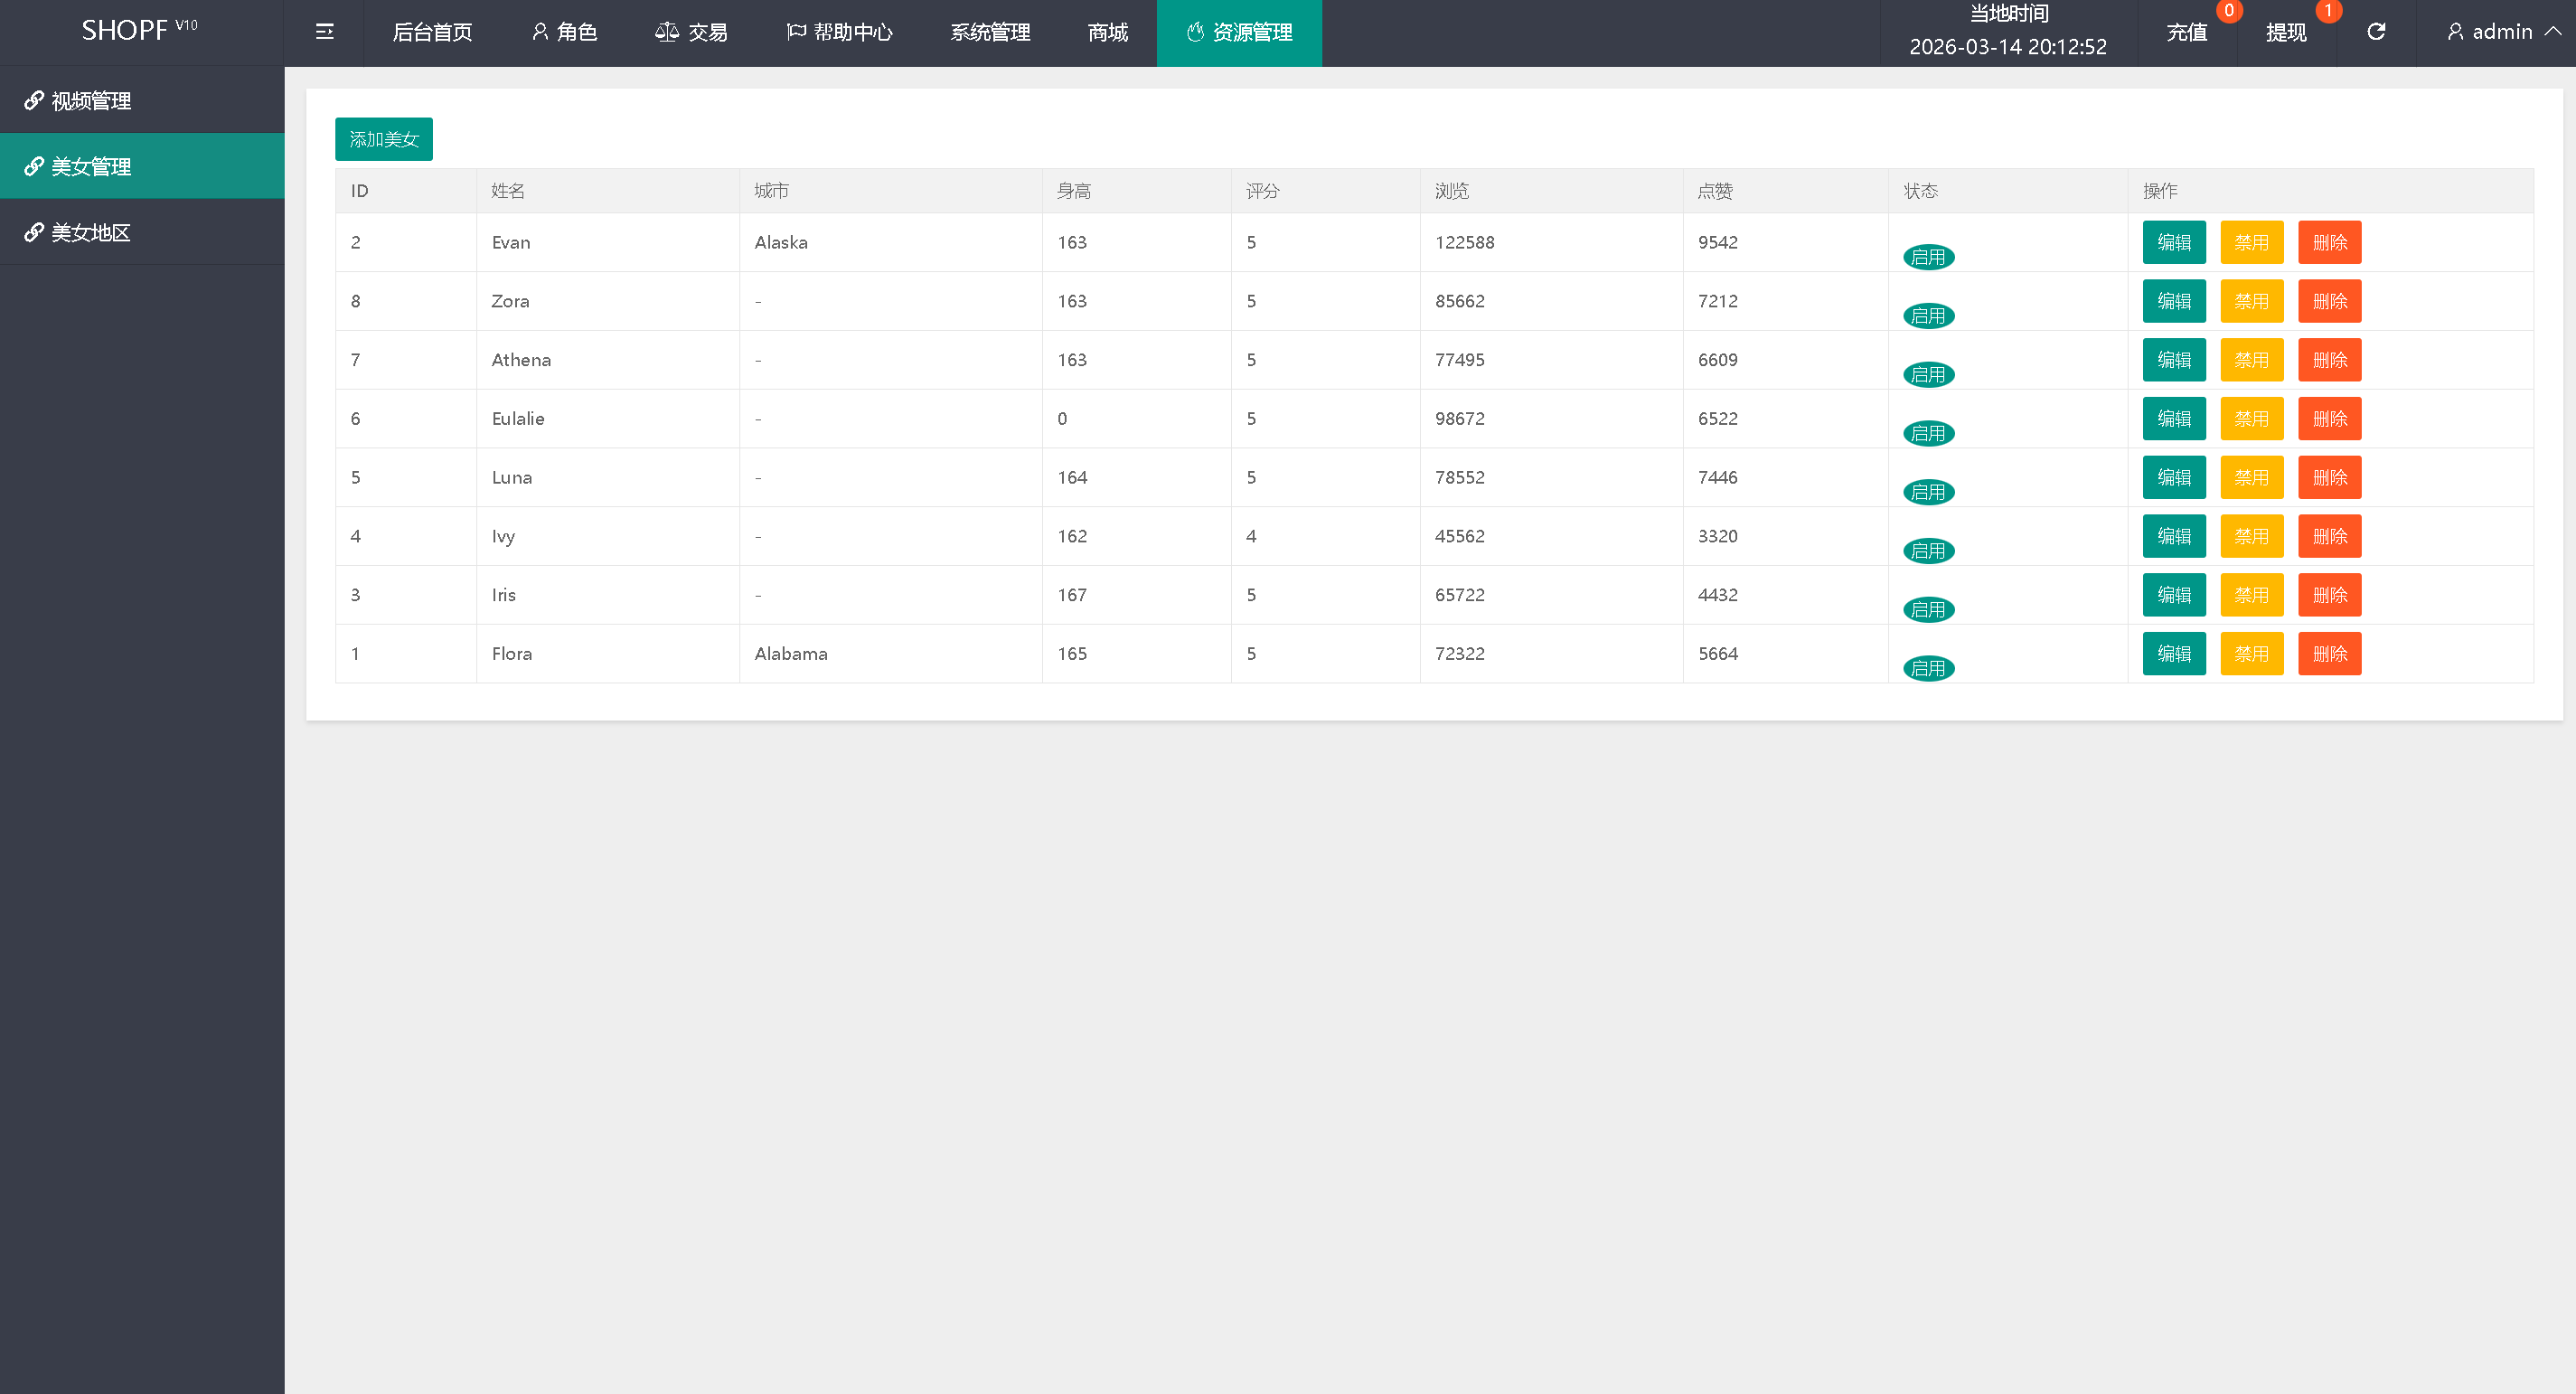Delete the Iris row
Viewport: 2576px width, 1394px height.
click(2330, 595)
